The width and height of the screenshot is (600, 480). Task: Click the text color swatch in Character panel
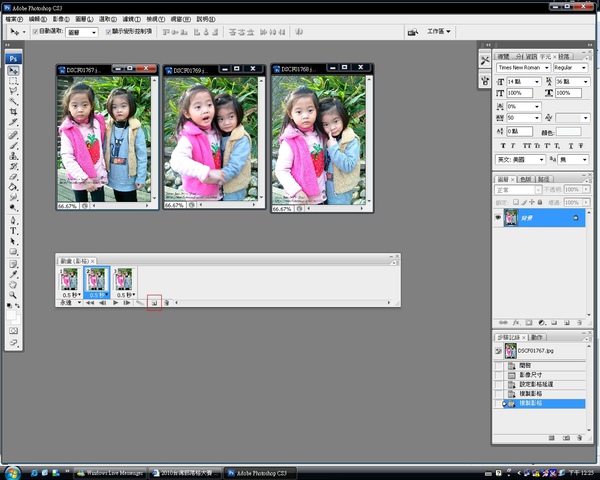568,132
